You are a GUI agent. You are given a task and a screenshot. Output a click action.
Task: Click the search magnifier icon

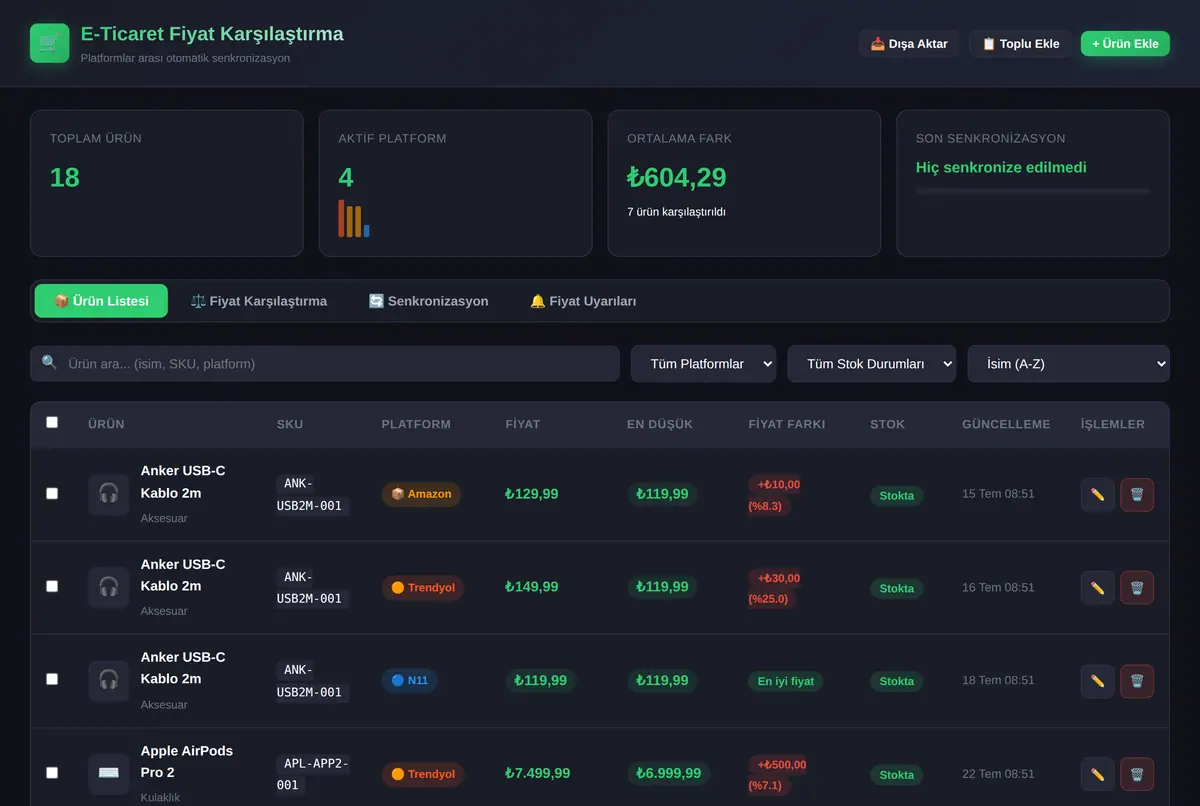tap(49, 362)
